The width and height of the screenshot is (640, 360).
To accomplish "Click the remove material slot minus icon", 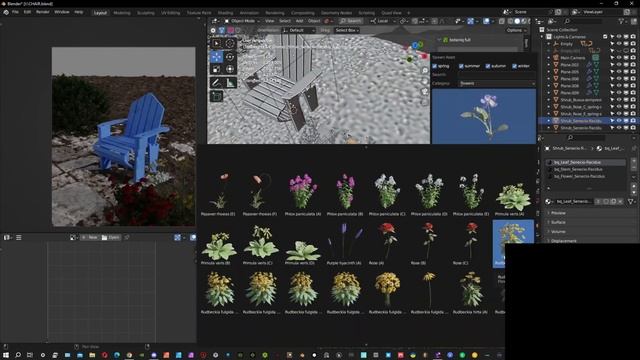I will (x=633, y=169).
